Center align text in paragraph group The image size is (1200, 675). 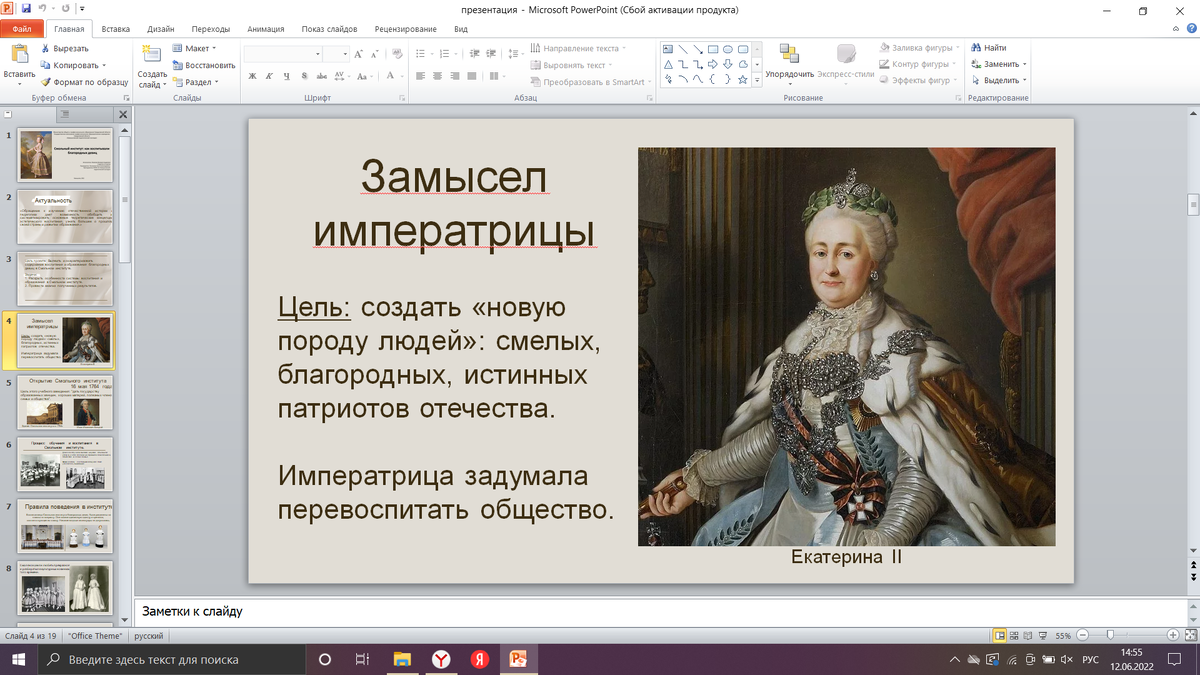pyautogui.click(x=437, y=76)
